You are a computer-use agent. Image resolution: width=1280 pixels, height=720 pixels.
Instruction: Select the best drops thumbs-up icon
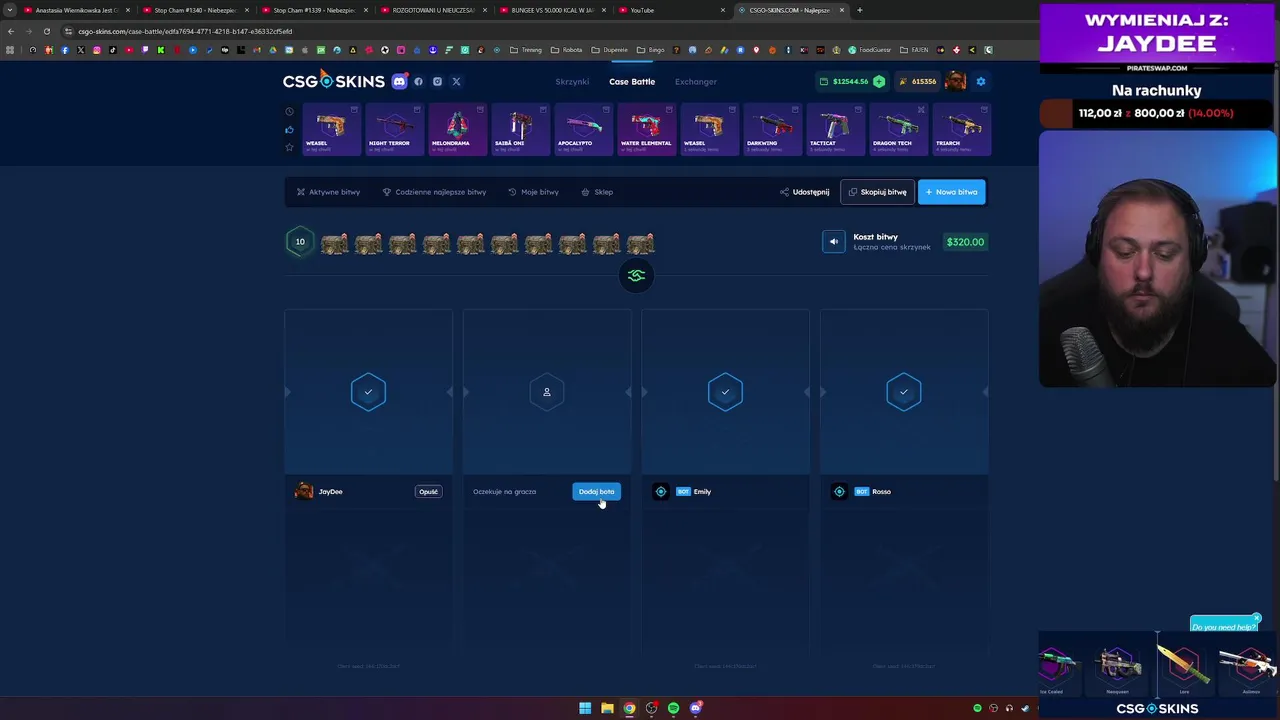(290, 130)
